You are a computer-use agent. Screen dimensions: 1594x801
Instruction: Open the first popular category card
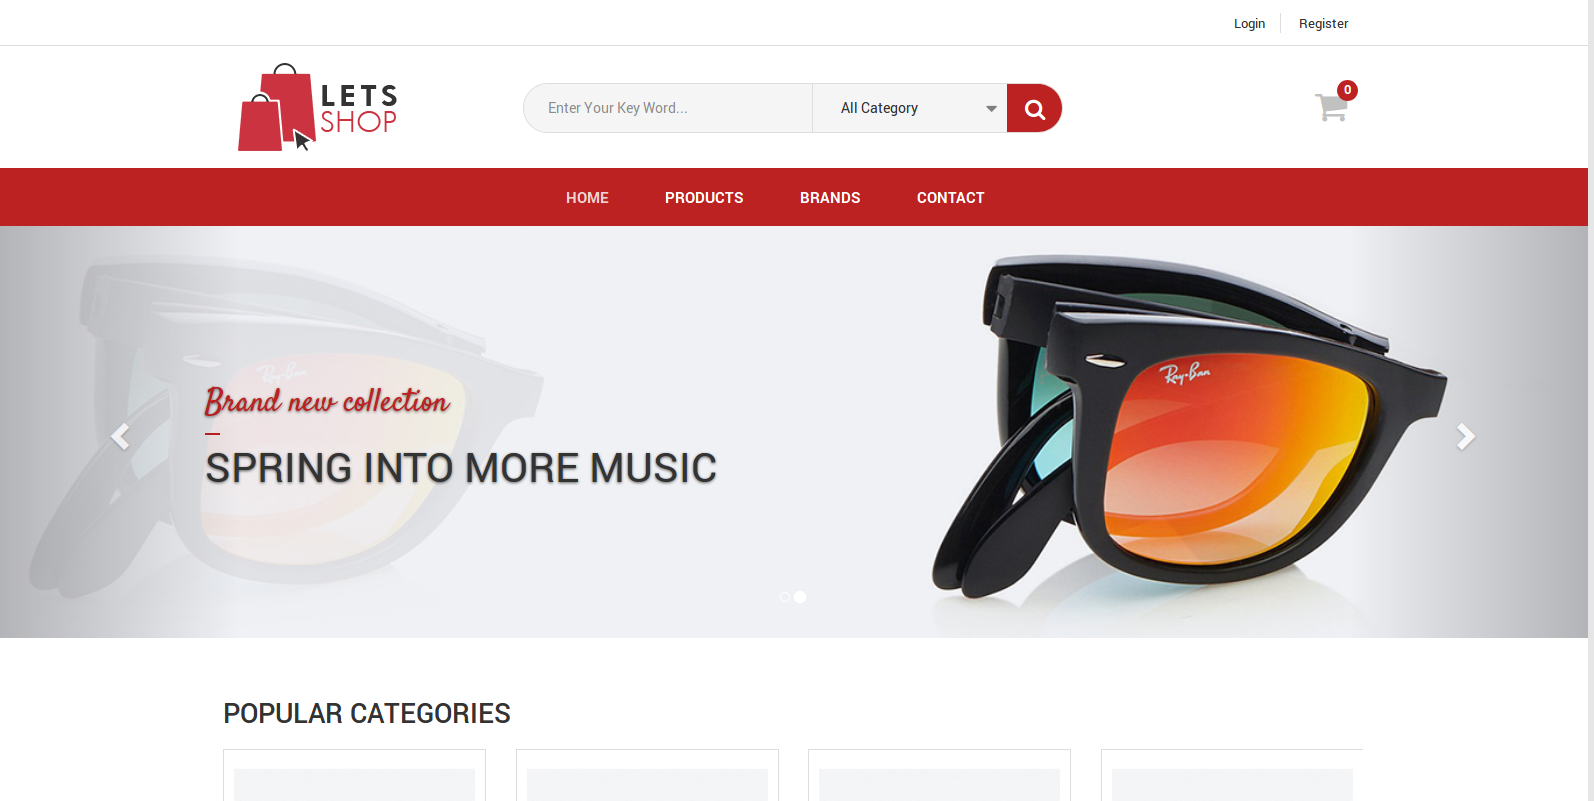click(x=354, y=775)
